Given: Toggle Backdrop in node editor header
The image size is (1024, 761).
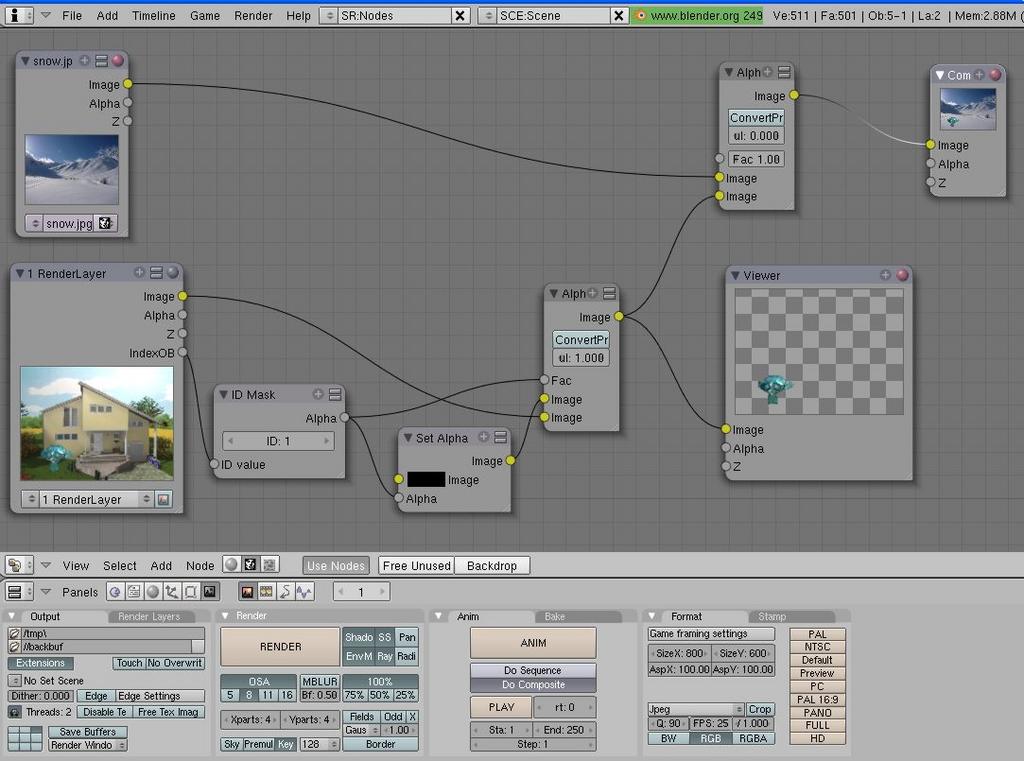Looking at the screenshot, I should pyautogui.click(x=492, y=566).
